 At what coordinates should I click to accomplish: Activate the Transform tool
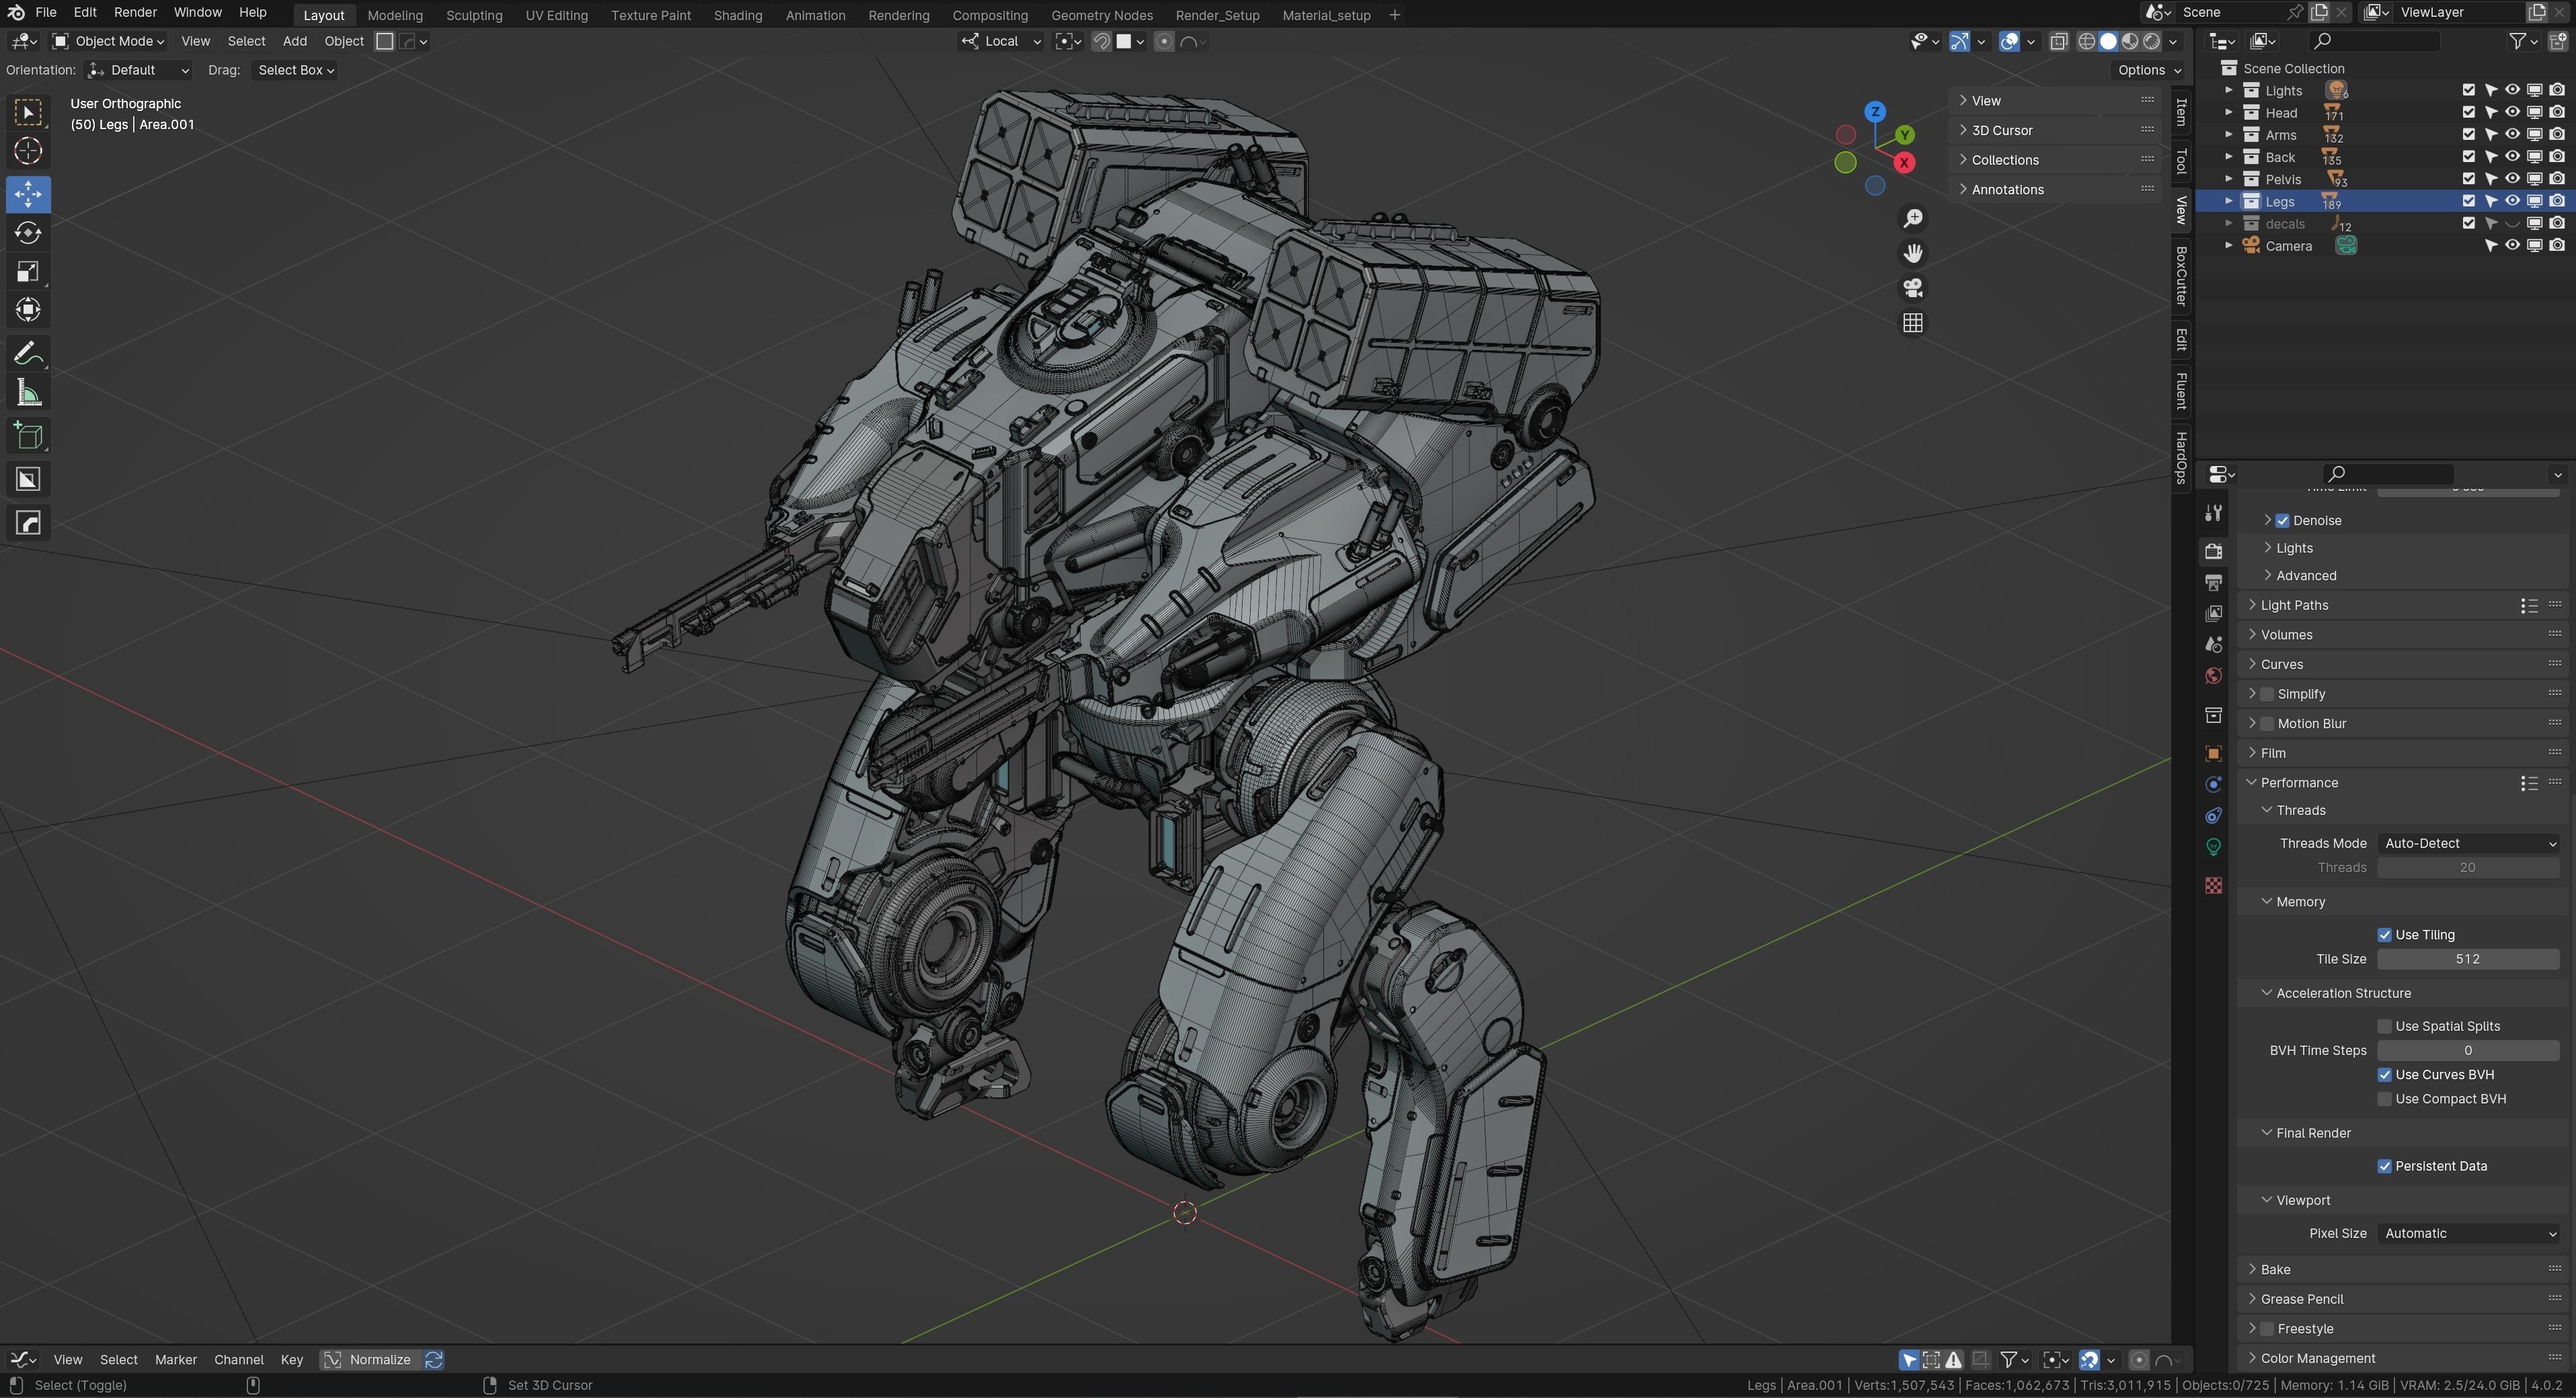tap(28, 310)
